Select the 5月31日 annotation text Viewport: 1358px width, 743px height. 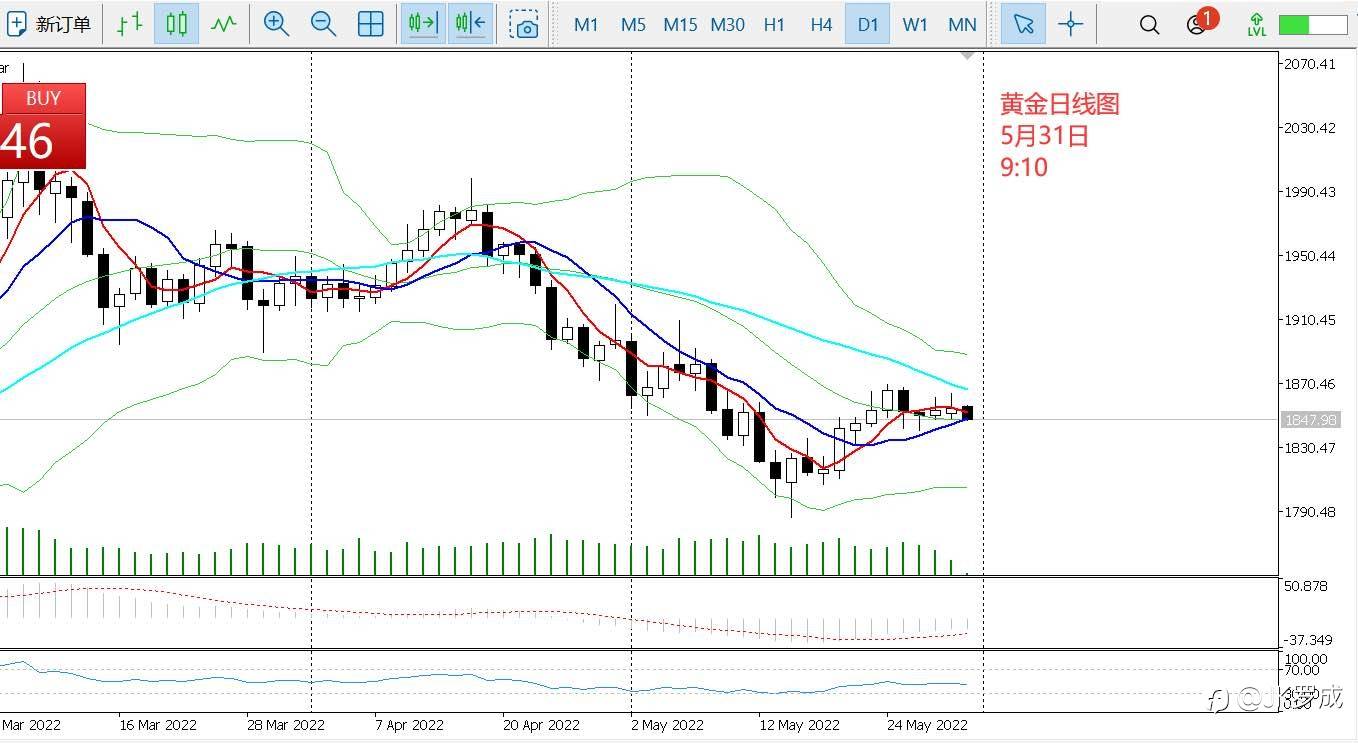point(1044,135)
